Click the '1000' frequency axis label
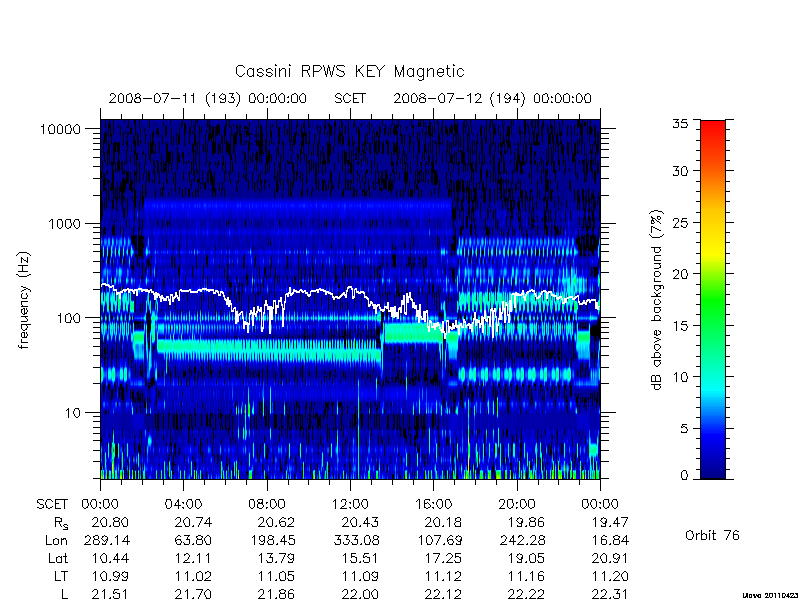 point(64,224)
